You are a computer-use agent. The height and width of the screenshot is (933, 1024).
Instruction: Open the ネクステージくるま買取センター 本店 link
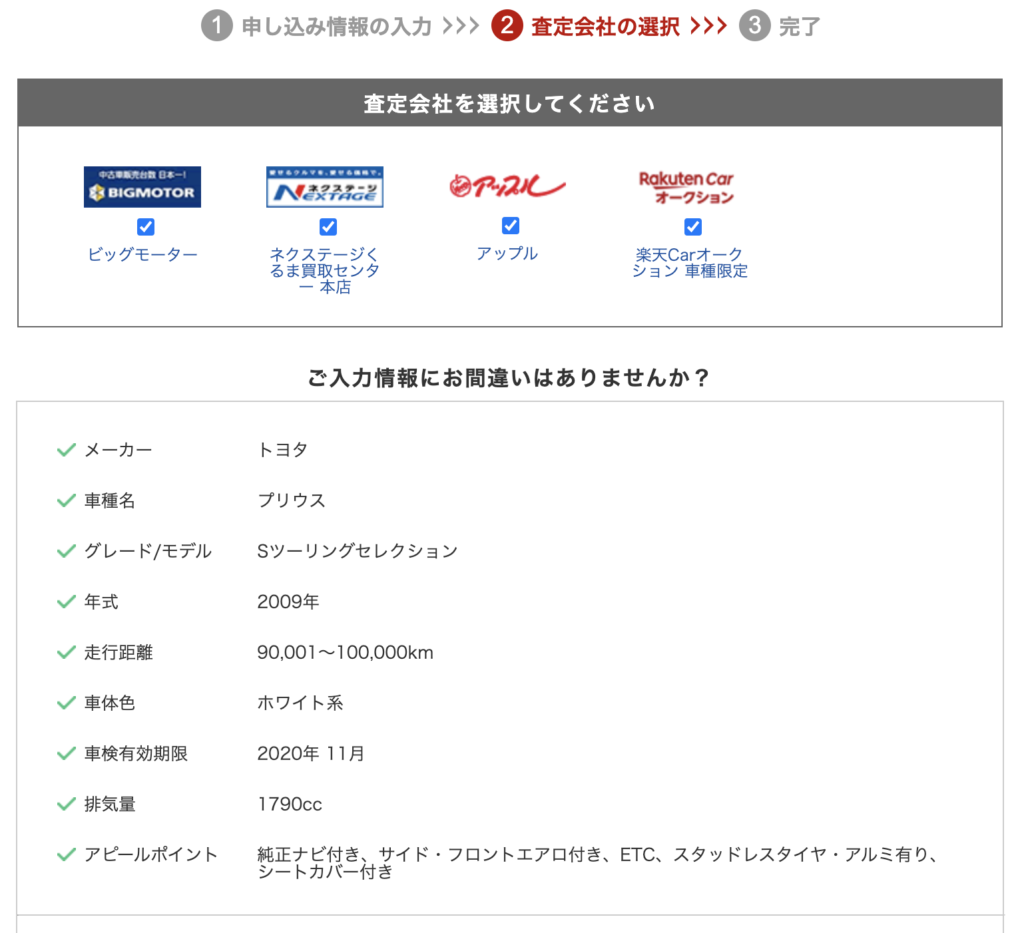pyautogui.click(x=325, y=270)
